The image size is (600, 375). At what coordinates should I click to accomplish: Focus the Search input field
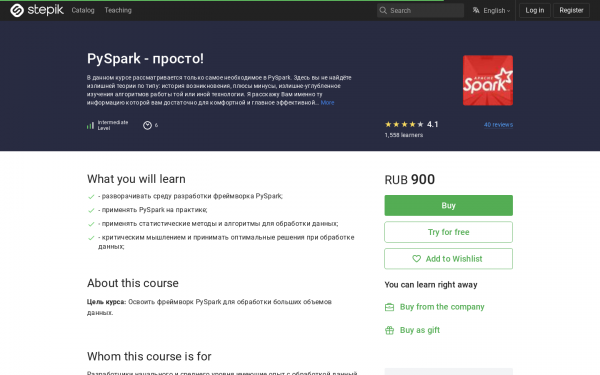[420, 10]
